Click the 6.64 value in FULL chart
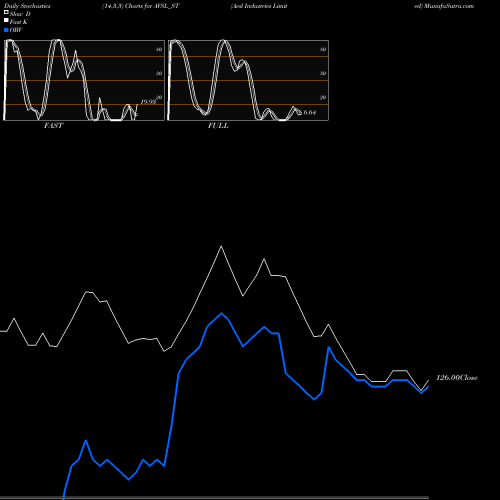This screenshot has width=500, height=500. 310,113
